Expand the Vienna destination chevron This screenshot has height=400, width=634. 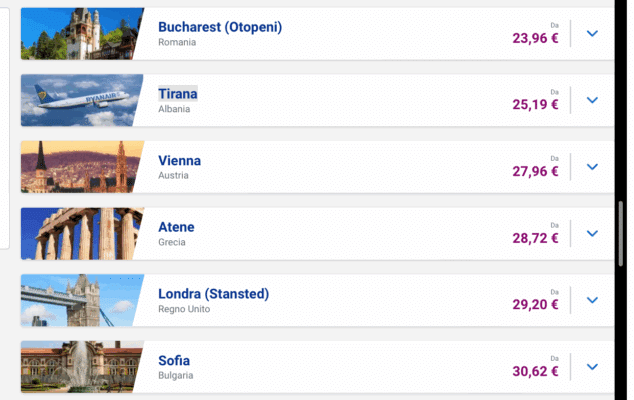tap(592, 167)
